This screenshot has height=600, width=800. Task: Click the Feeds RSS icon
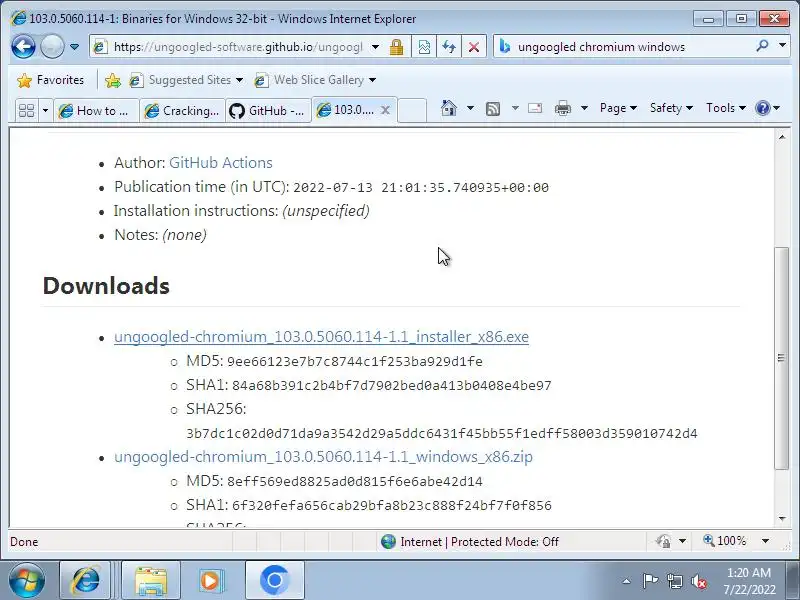pos(493,108)
